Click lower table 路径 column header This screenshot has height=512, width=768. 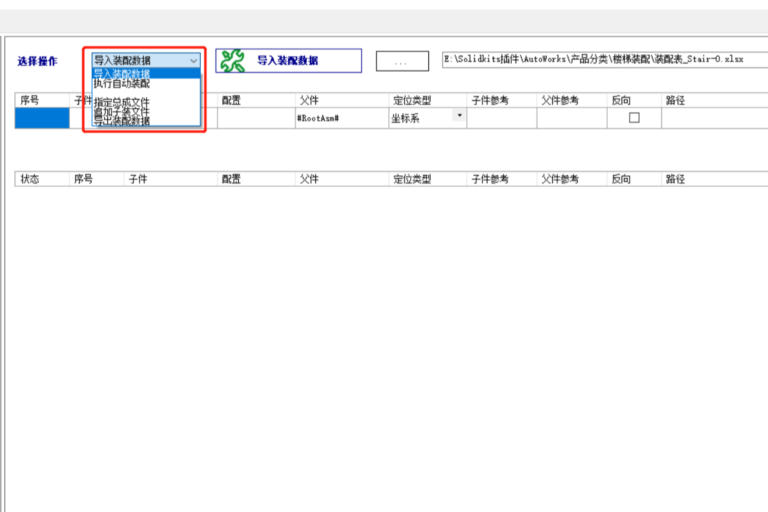[x=715, y=179]
